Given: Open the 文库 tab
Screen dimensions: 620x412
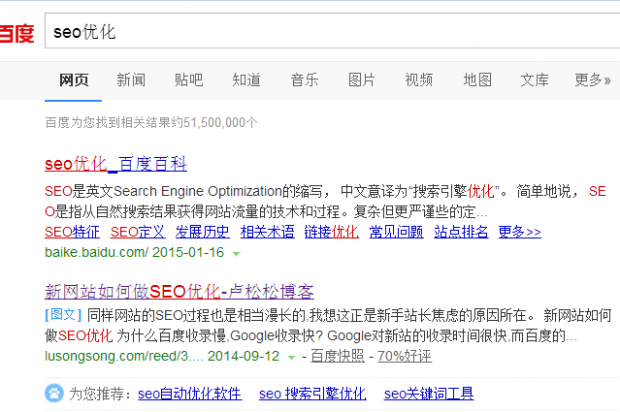Looking at the screenshot, I should (534, 80).
